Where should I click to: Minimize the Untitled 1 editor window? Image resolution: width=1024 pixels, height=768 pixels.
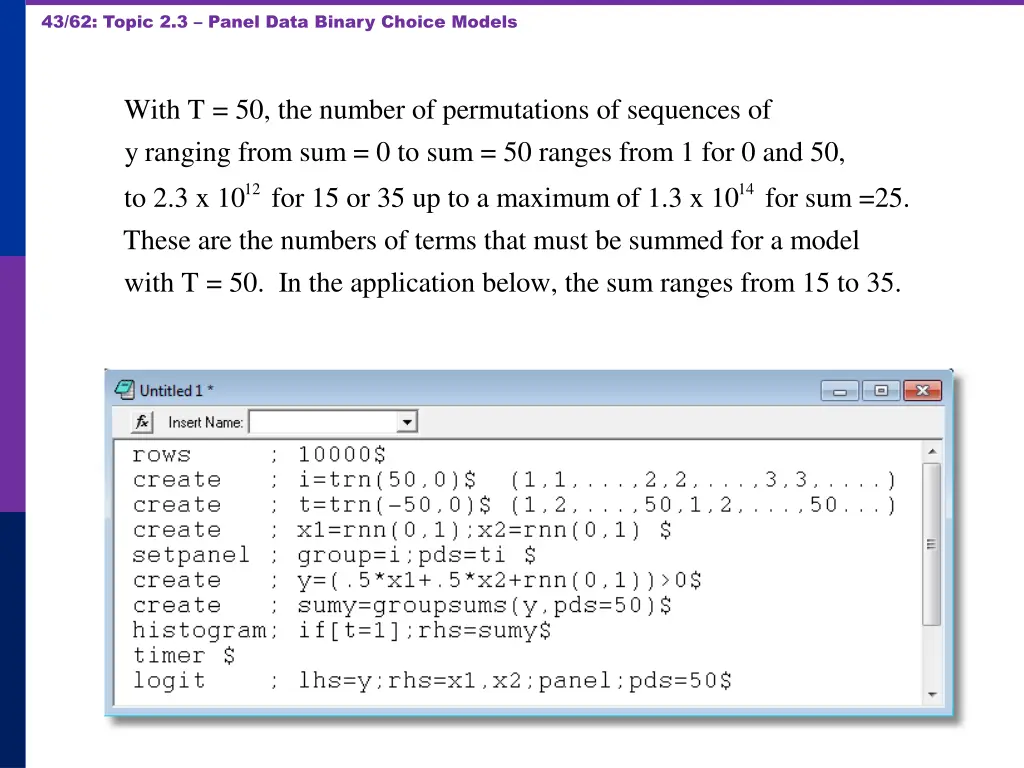[838, 390]
